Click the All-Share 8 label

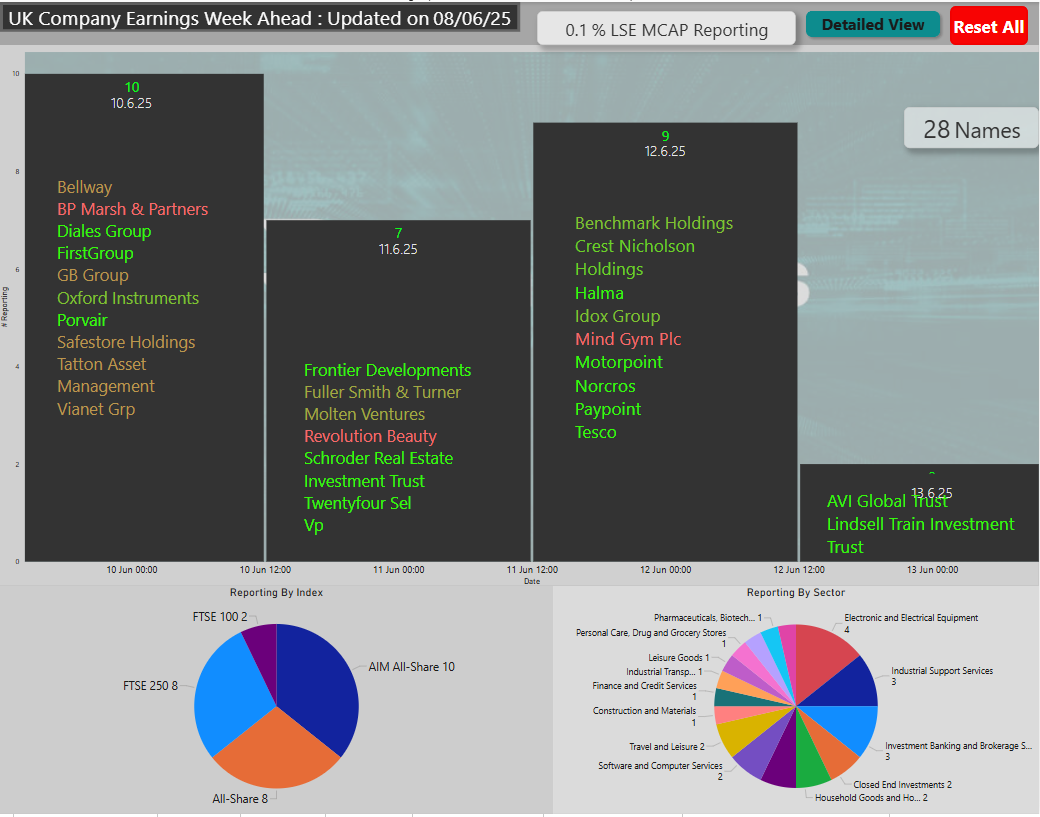(240, 798)
